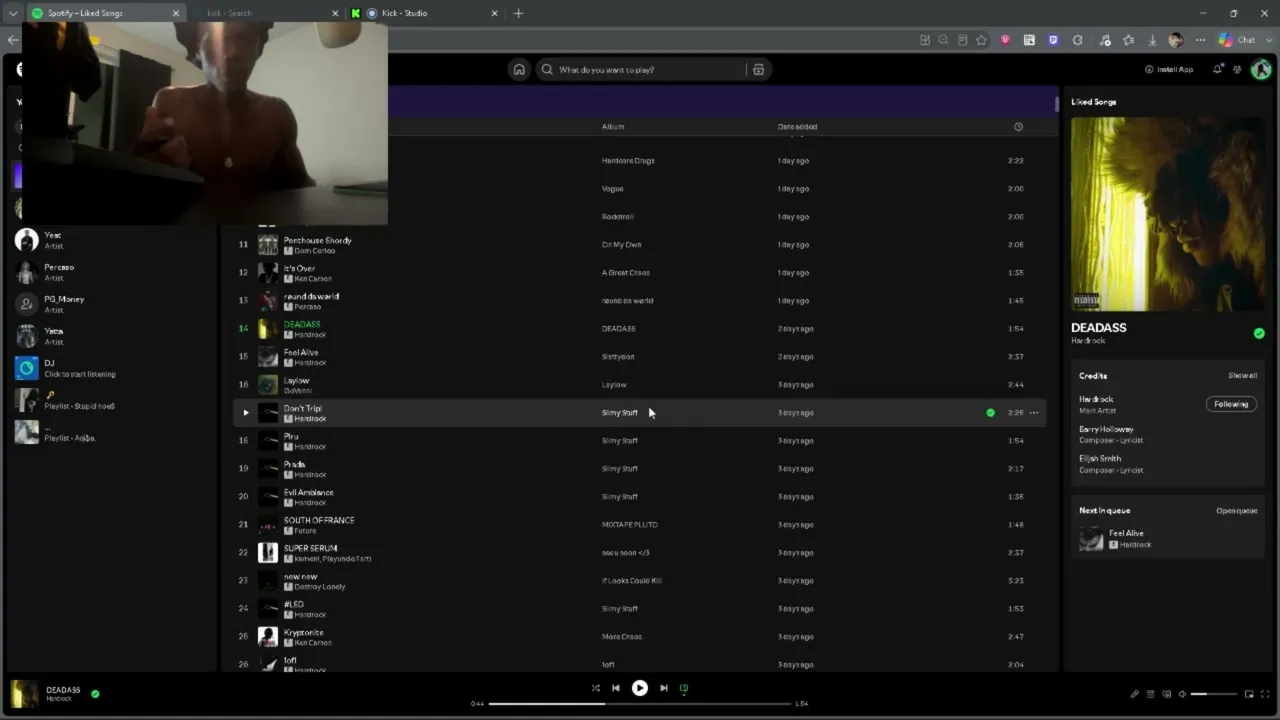
Task: Open the Browse icon in search bar
Action: point(758,70)
